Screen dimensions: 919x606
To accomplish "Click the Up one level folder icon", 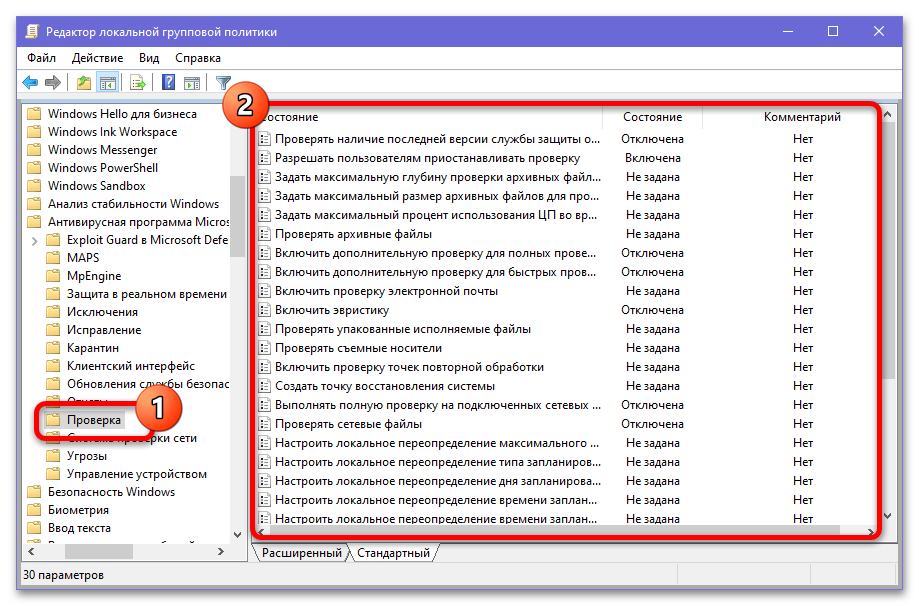I will point(84,83).
